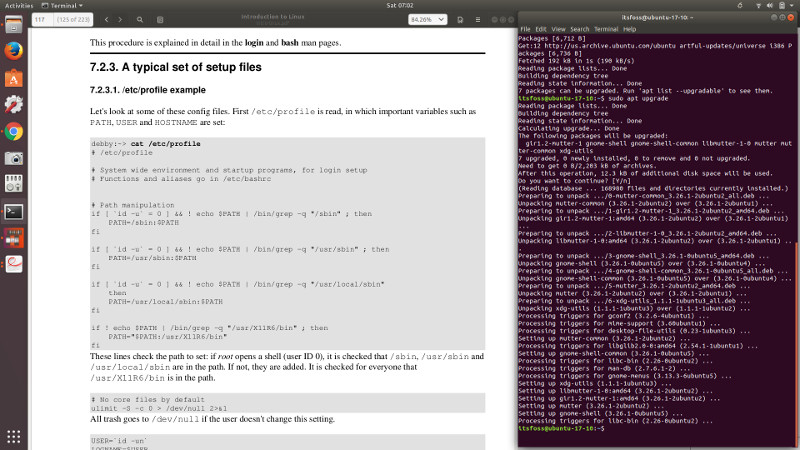The width and height of the screenshot is (800, 450).
Task: Expand the system status menu arrow
Action: tap(790, 5)
